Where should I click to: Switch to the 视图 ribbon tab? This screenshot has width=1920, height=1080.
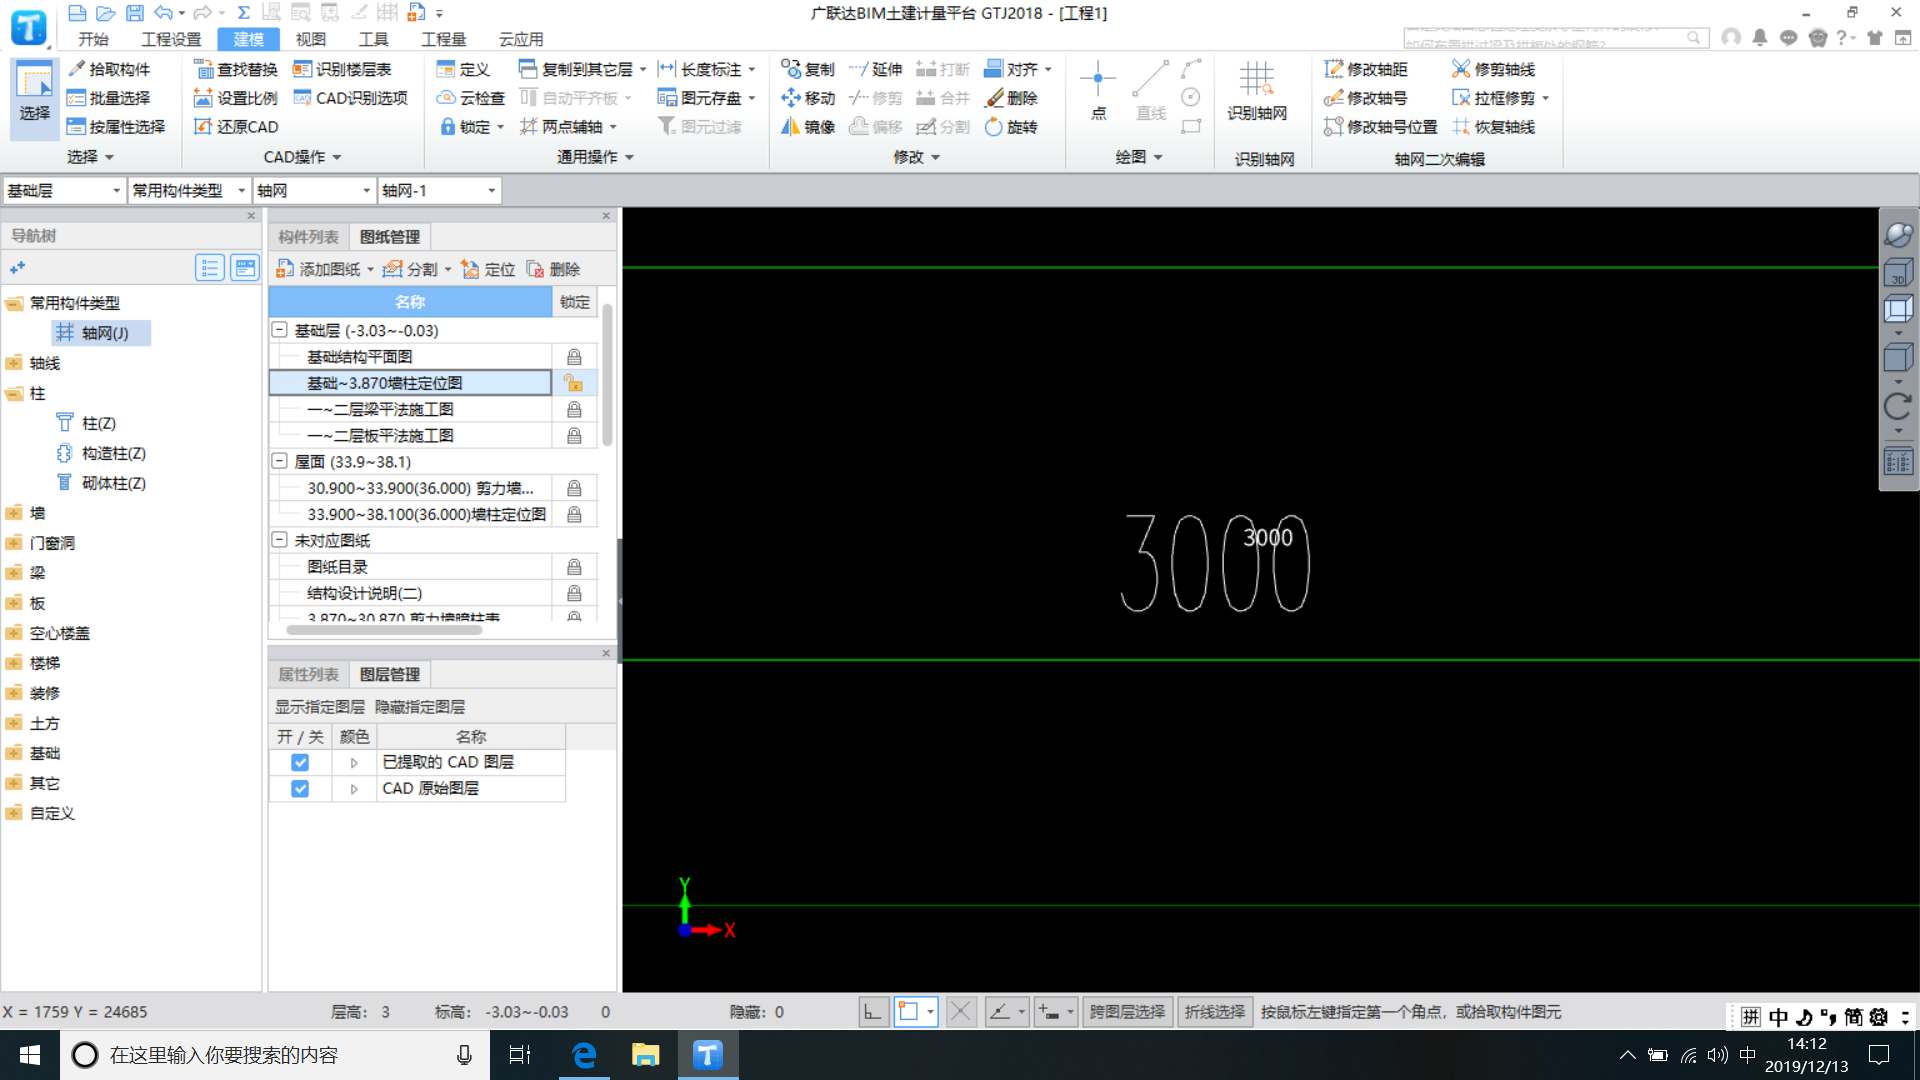pyautogui.click(x=311, y=39)
